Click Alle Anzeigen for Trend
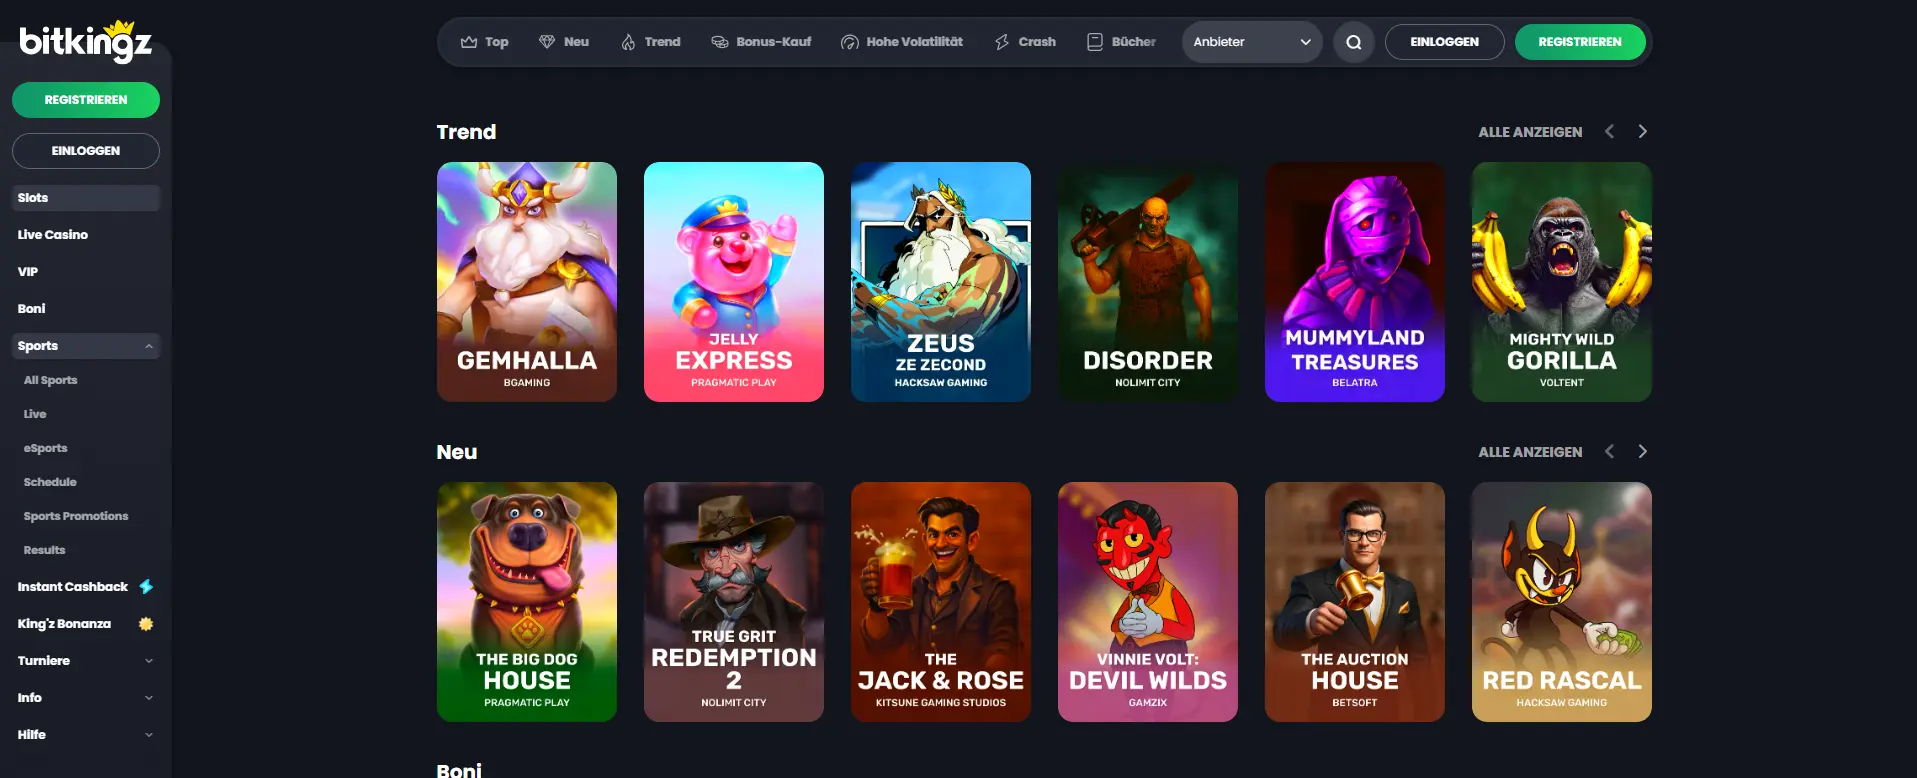1917x778 pixels. click(x=1530, y=132)
